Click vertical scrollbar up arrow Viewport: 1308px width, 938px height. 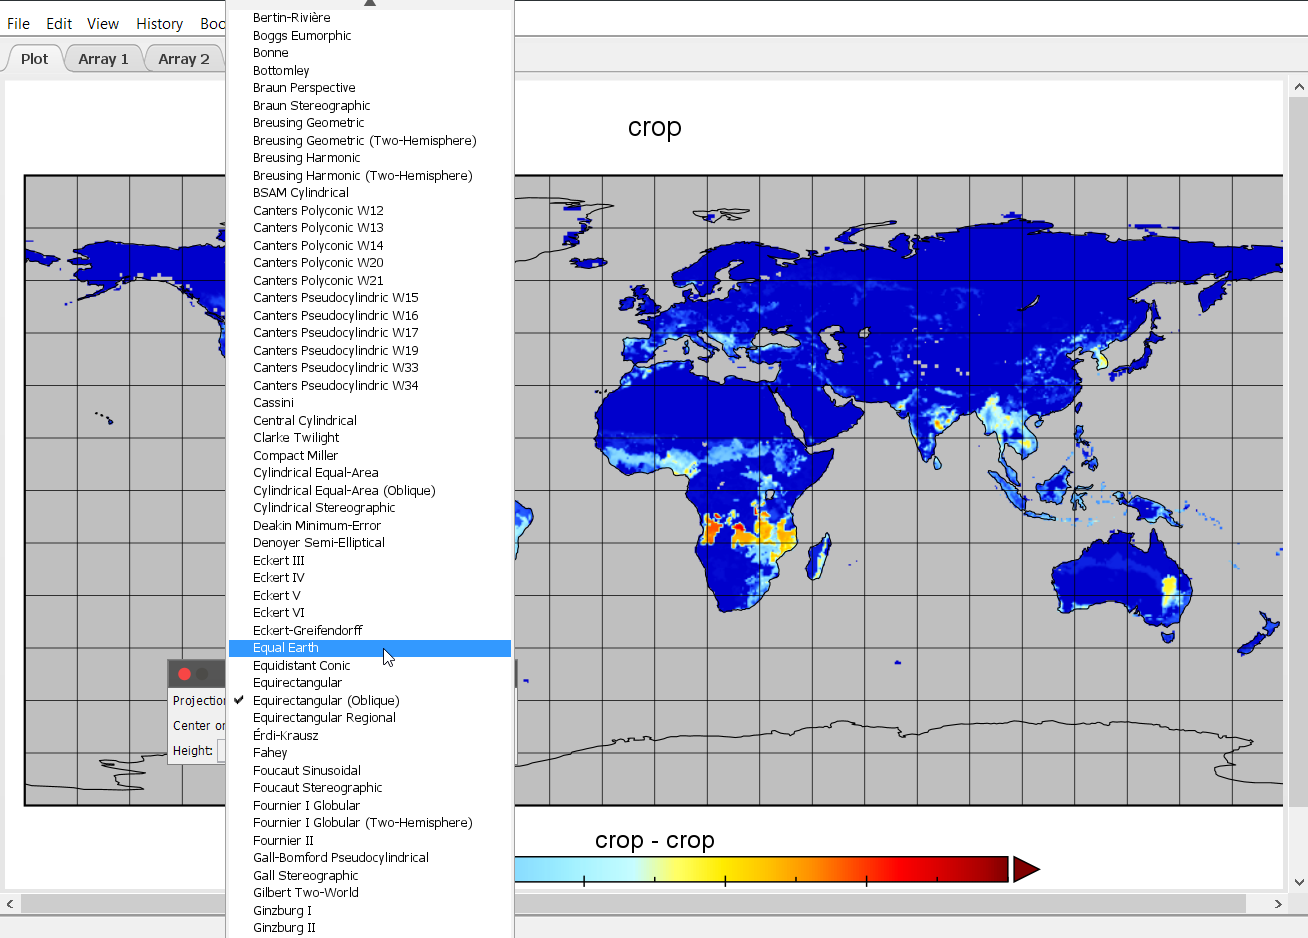pyautogui.click(x=1299, y=87)
